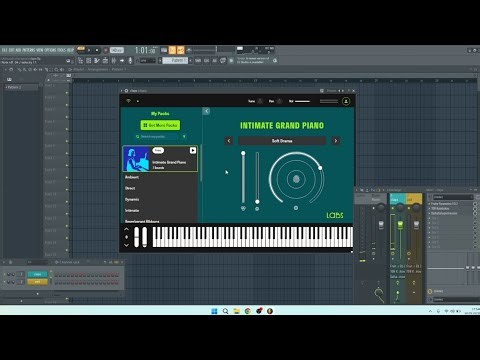Click the pack preview play button
The width and height of the screenshot is (480, 360).
[x=193, y=150]
